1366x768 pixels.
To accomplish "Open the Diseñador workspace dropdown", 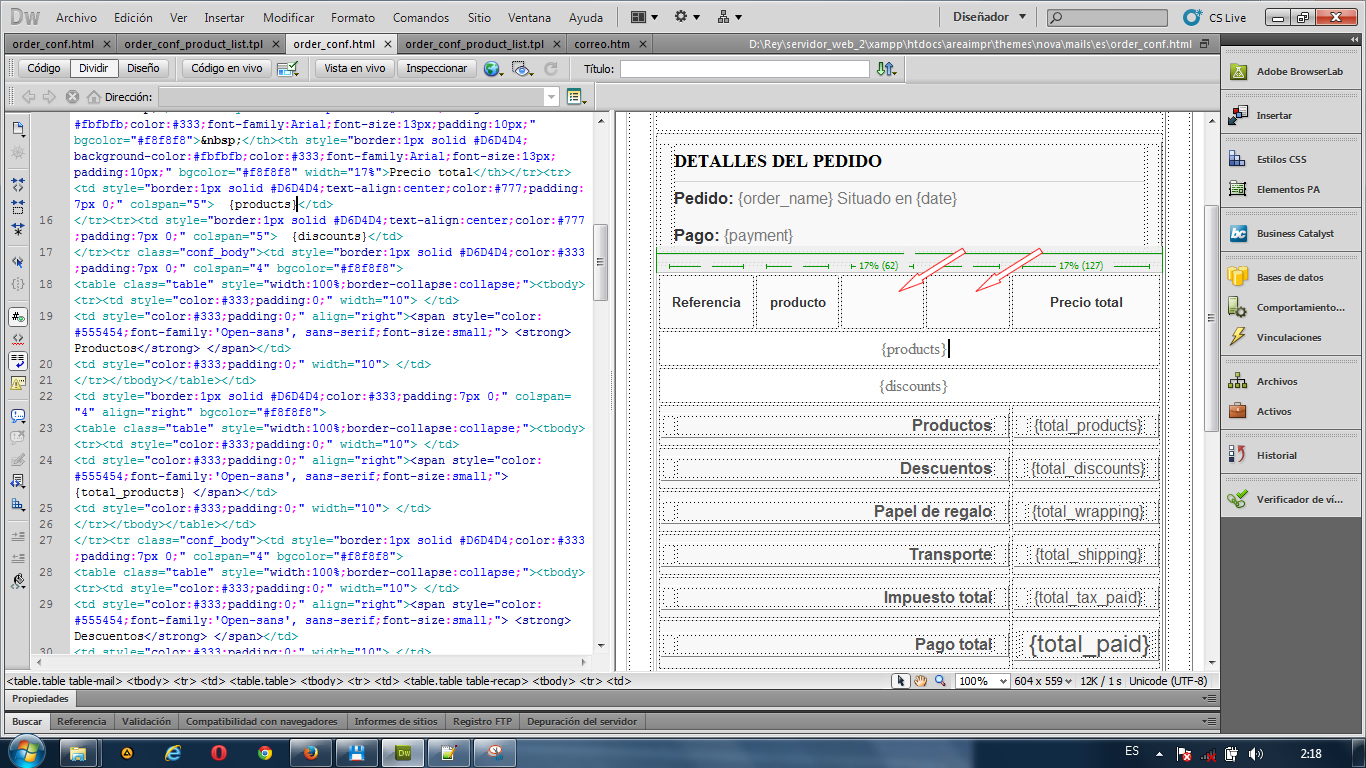I will (x=988, y=17).
